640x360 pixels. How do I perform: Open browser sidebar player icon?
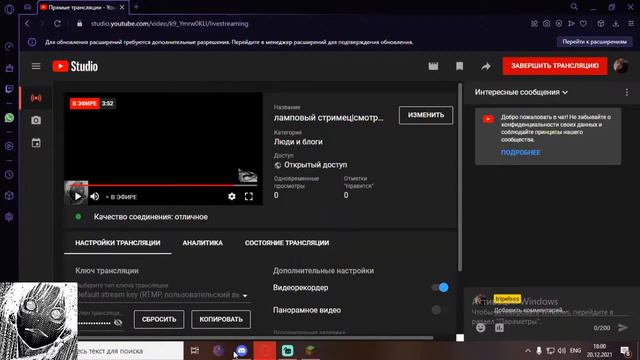pos(9,146)
